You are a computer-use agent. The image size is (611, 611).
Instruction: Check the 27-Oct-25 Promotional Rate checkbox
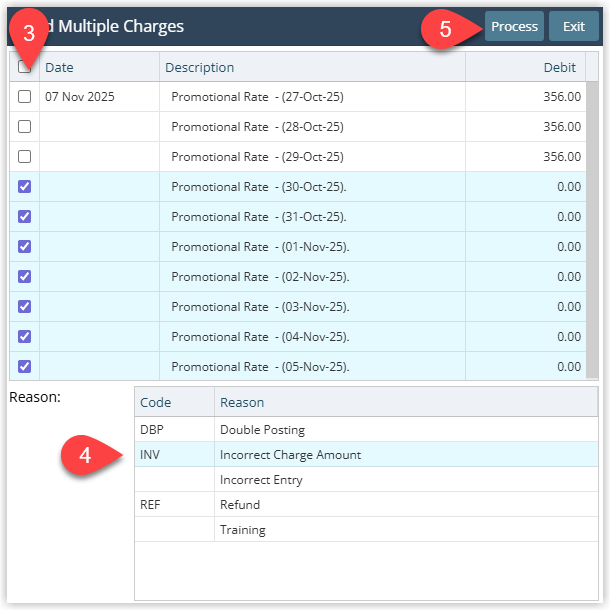click(x=25, y=96)
